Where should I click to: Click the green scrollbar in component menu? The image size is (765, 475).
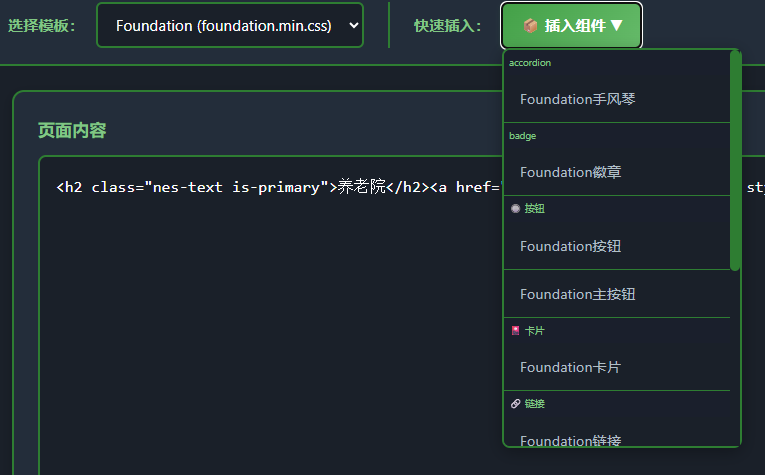tap(735, 160)
